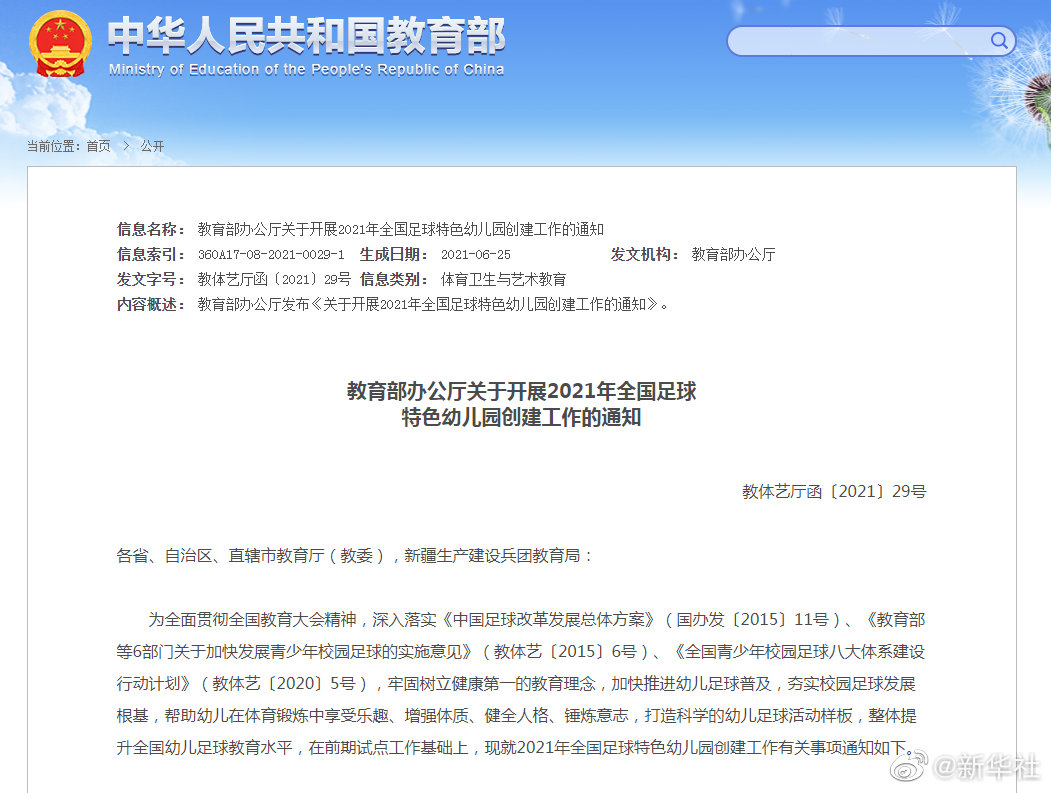Click the generation date 2021-06-25
Viewport: 1051px width, 793px height.
click(x=475, y=254)
